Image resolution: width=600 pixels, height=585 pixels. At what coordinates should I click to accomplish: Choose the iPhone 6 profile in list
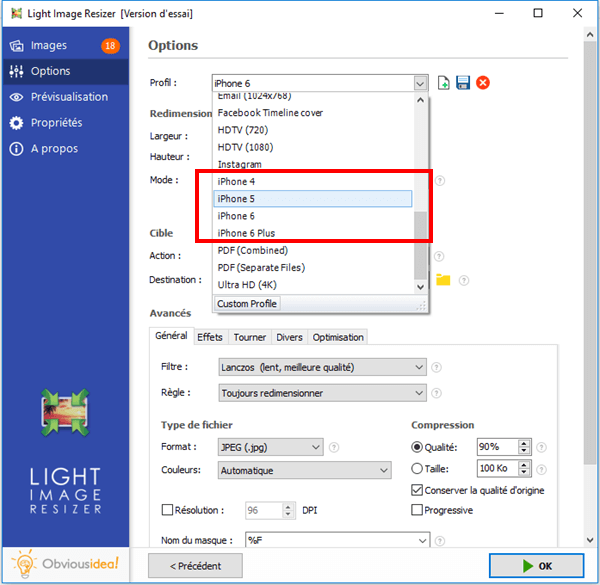[313, 216]
